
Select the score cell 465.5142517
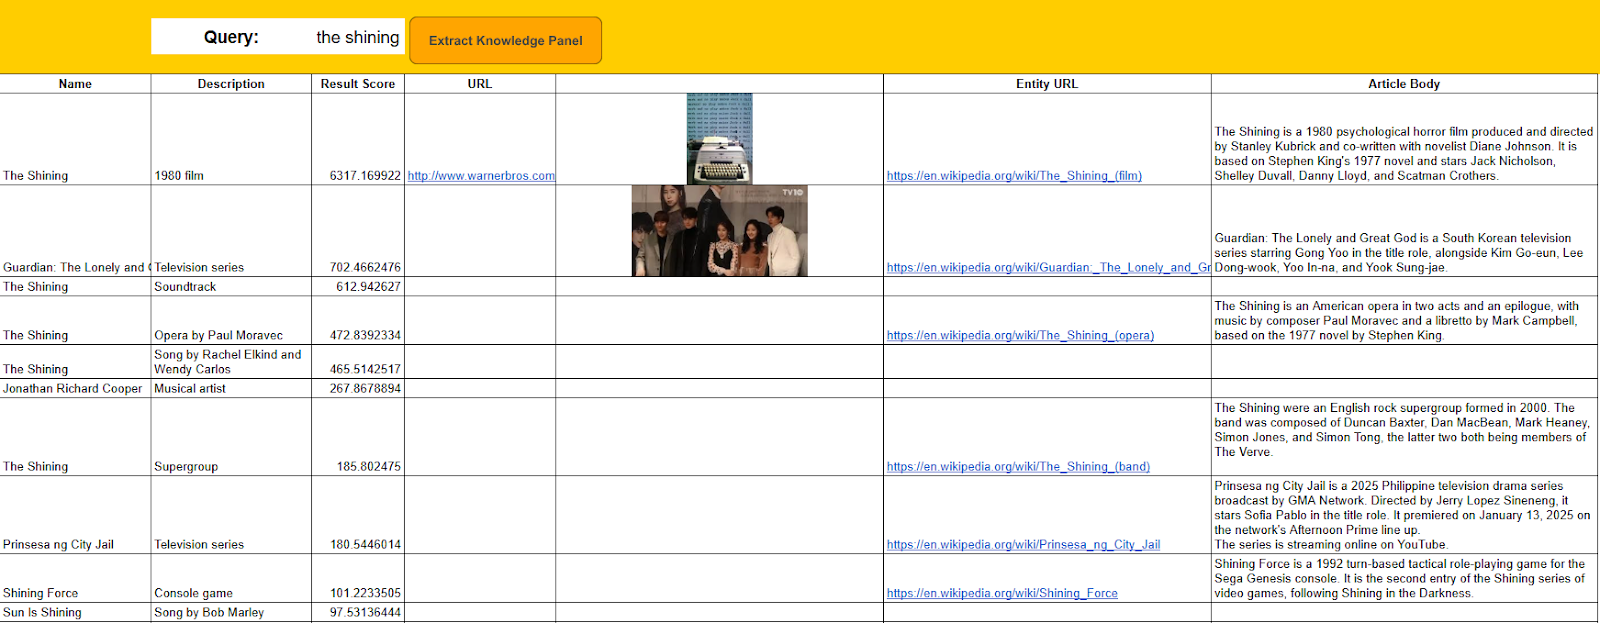[358, 362]
